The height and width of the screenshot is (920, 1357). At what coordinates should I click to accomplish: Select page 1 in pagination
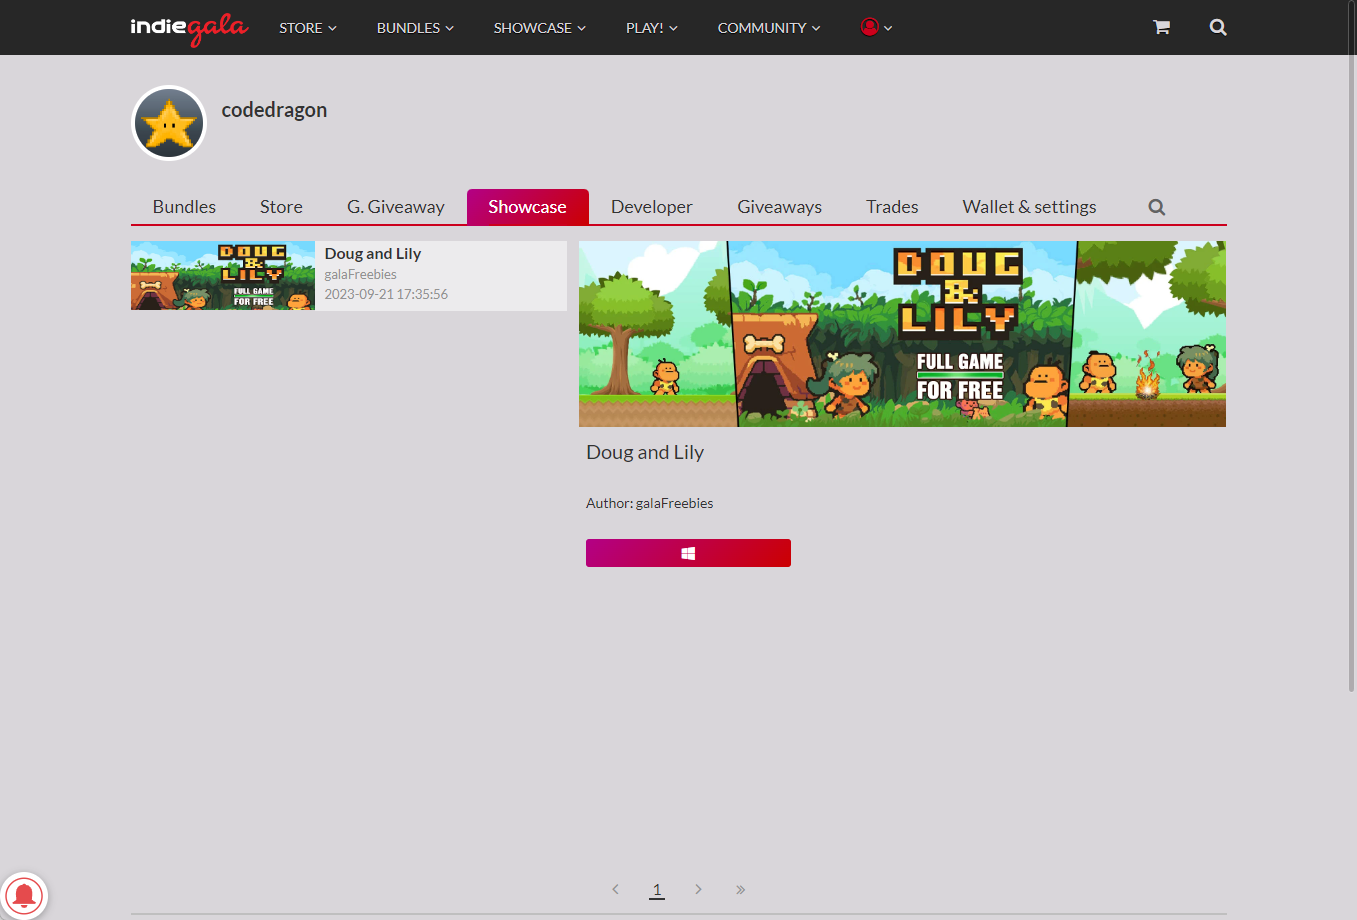click(x=657, y=889)
